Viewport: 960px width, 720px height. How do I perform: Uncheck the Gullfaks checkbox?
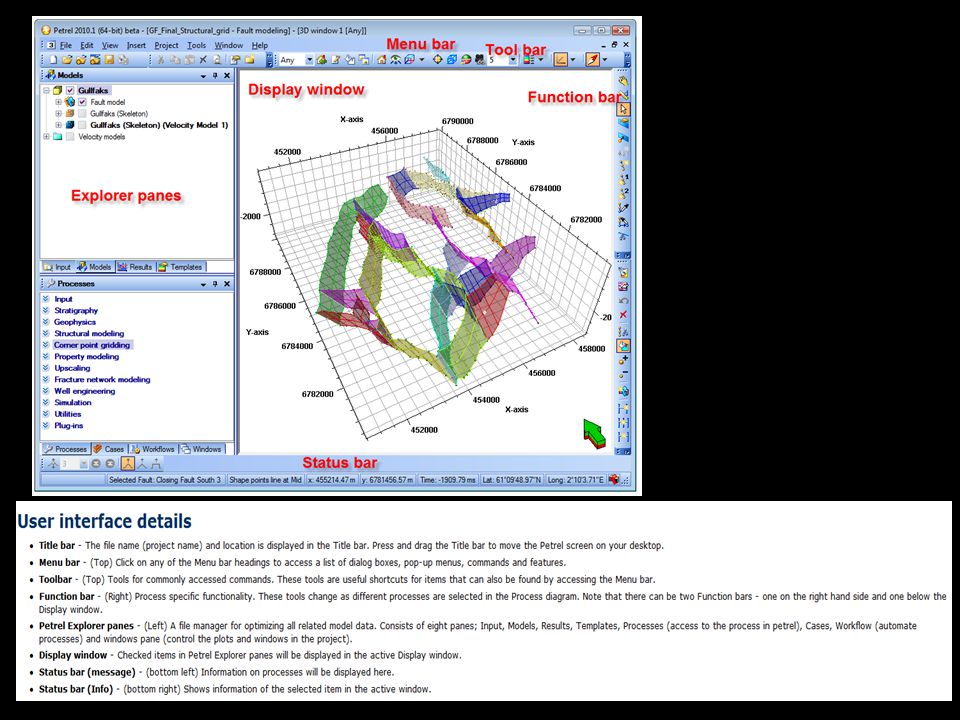point(70,91)
